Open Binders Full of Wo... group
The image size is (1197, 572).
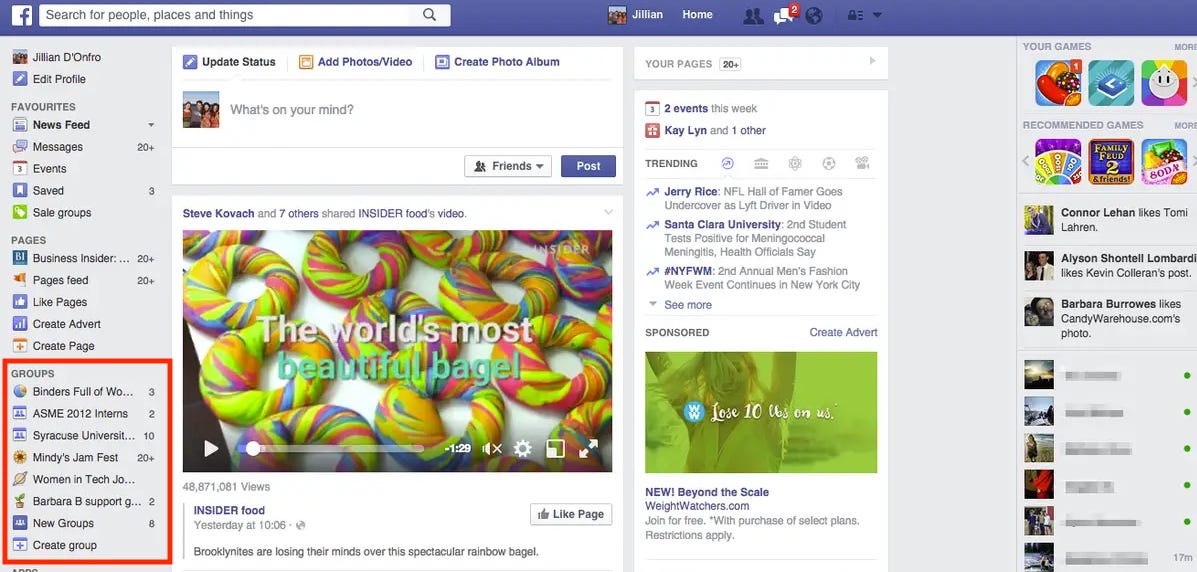[84, 392]
